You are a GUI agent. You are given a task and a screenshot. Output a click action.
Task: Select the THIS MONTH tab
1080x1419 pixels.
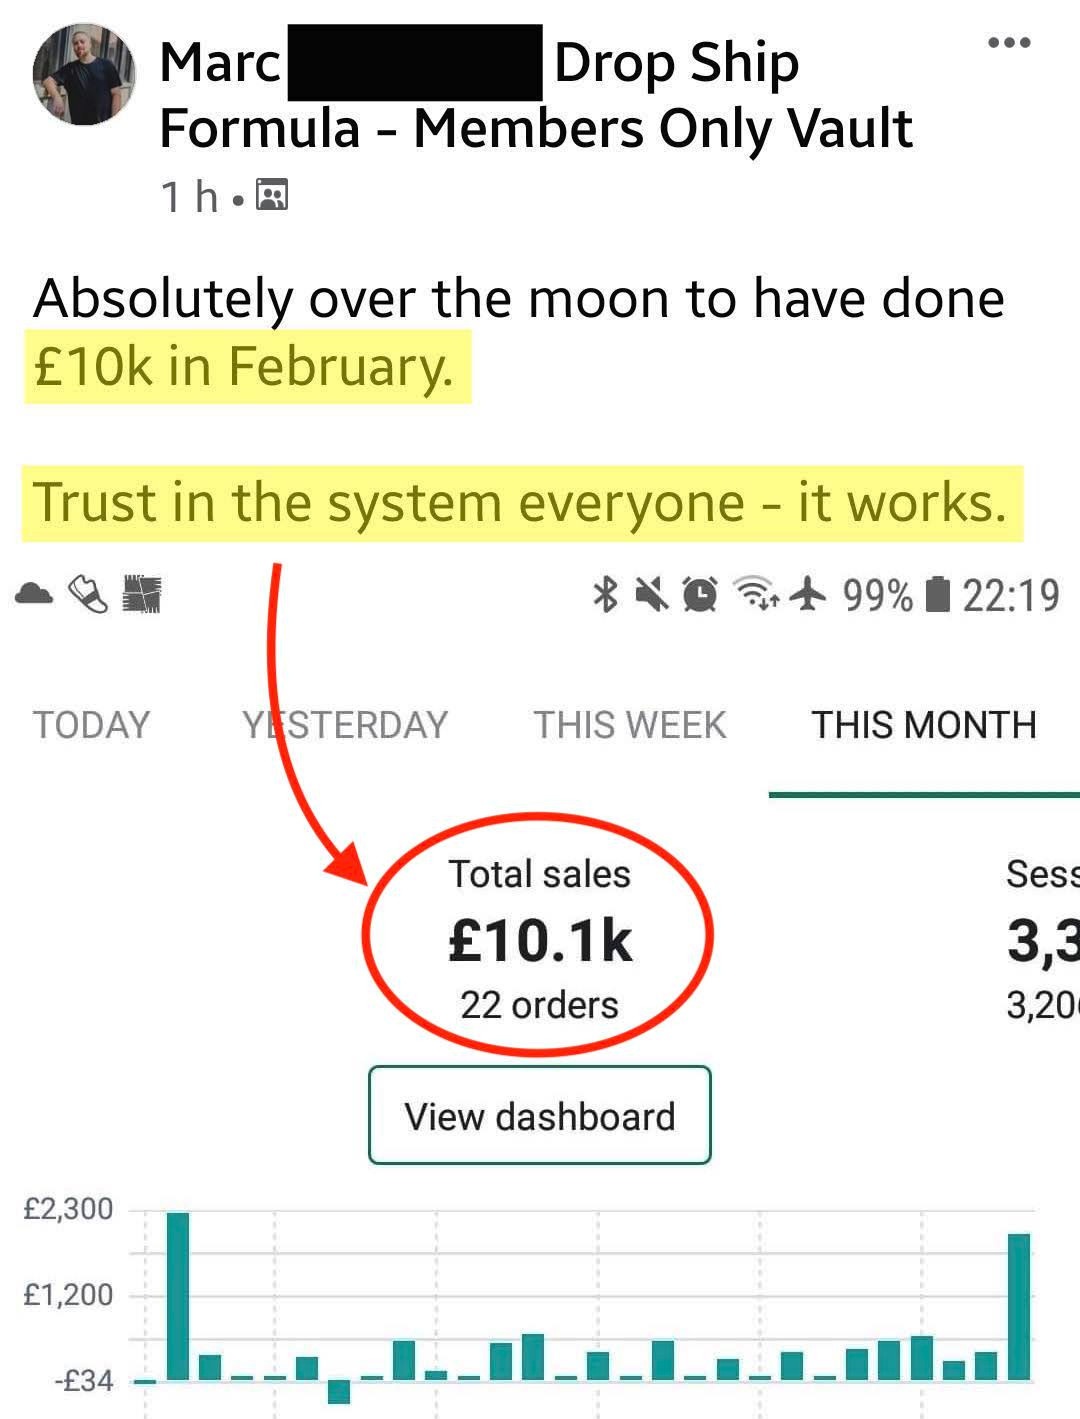(x=924, y=725)
